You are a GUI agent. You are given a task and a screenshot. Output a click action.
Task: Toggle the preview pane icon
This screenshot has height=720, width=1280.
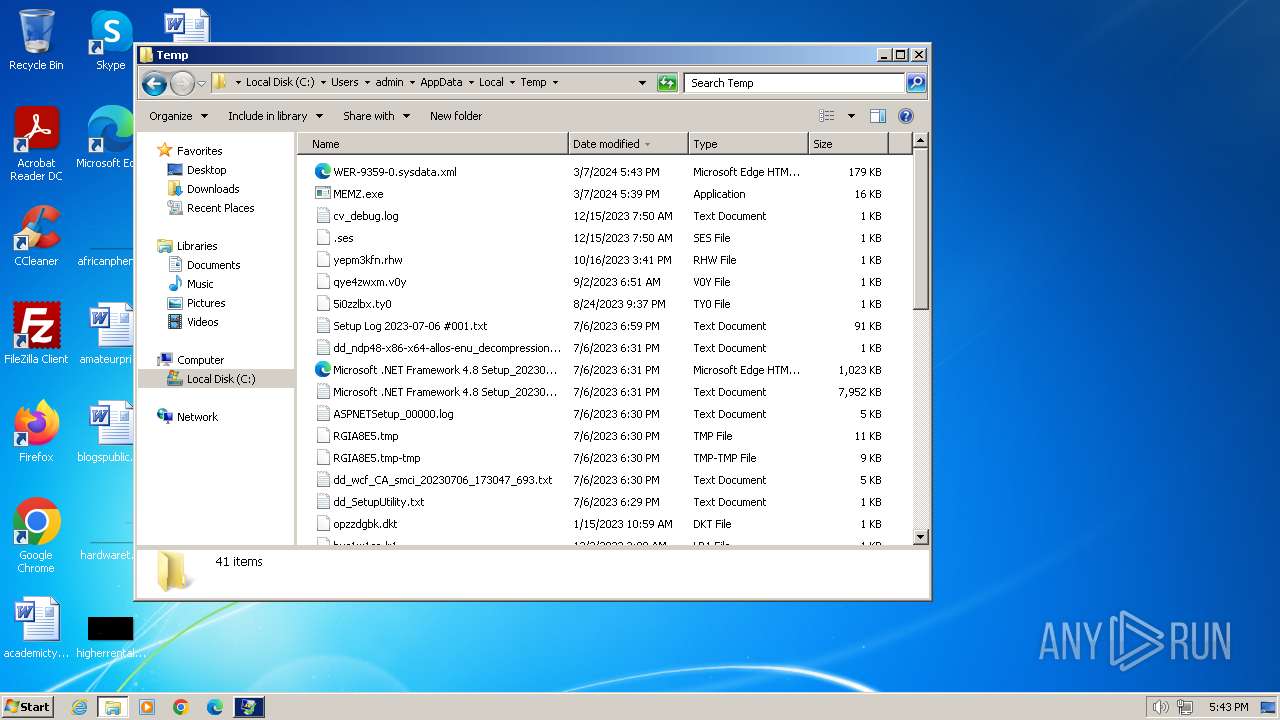[877, 116]
